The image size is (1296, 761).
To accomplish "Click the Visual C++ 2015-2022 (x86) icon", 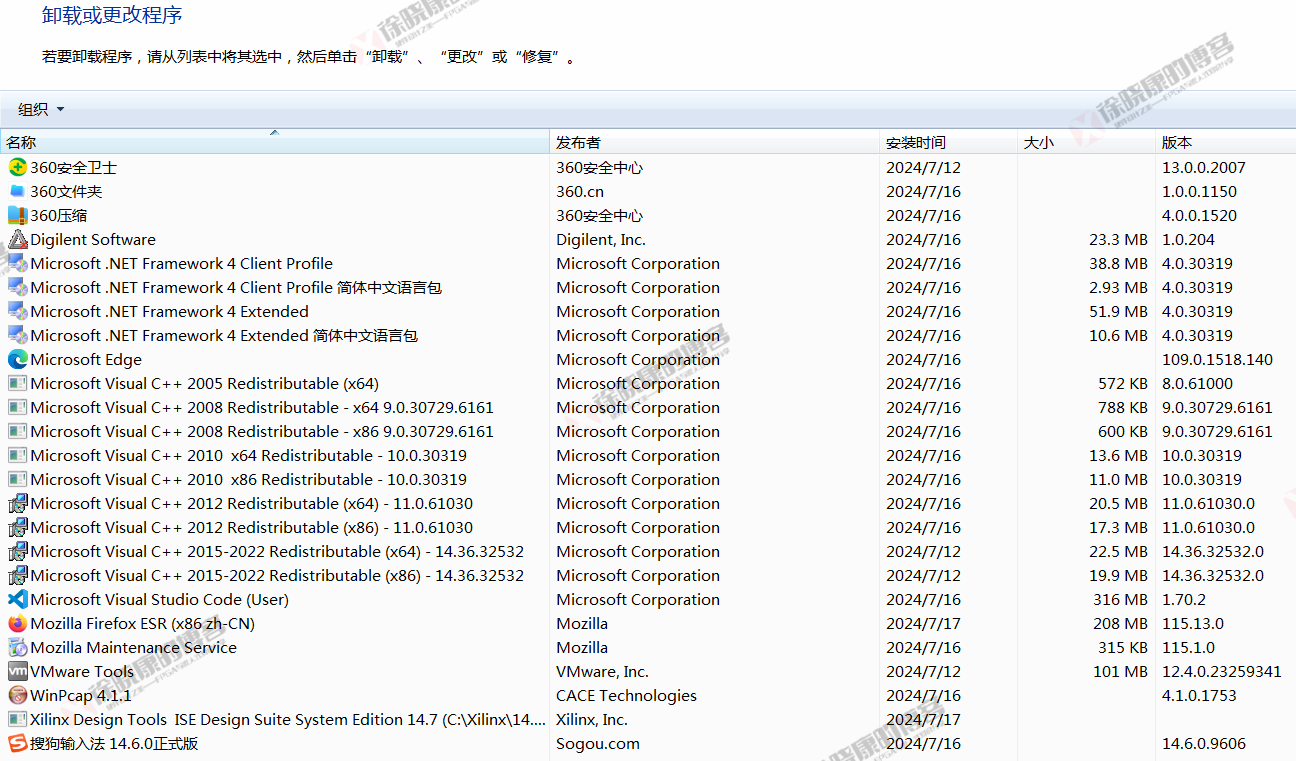I will click(17, 575).
